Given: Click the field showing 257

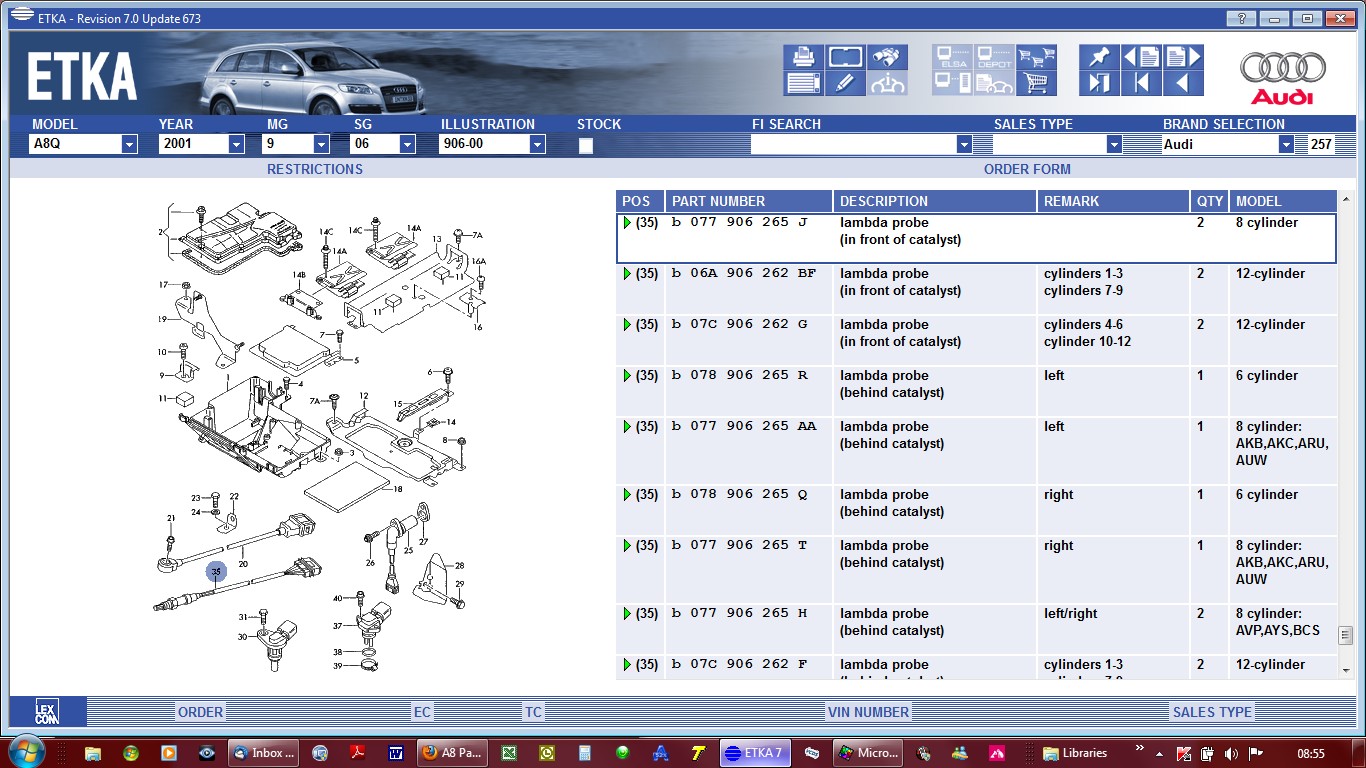Looking at the screenshot, I should (x=1321, y=144).
